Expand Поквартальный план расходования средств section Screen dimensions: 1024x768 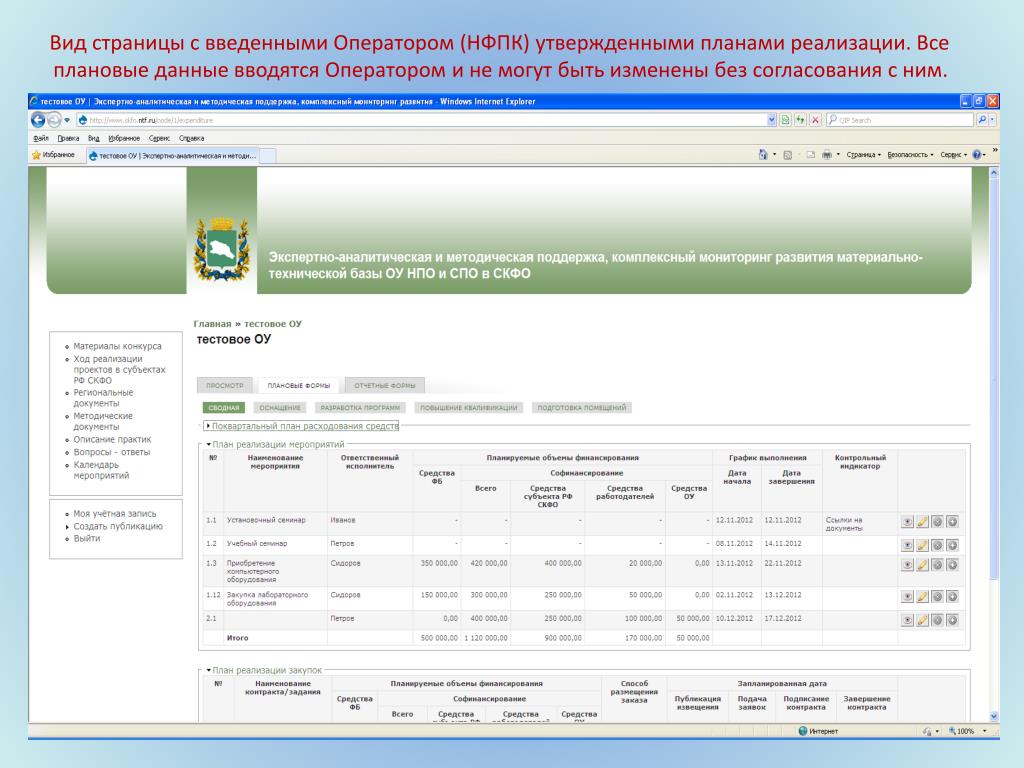(x=302, y=426)
